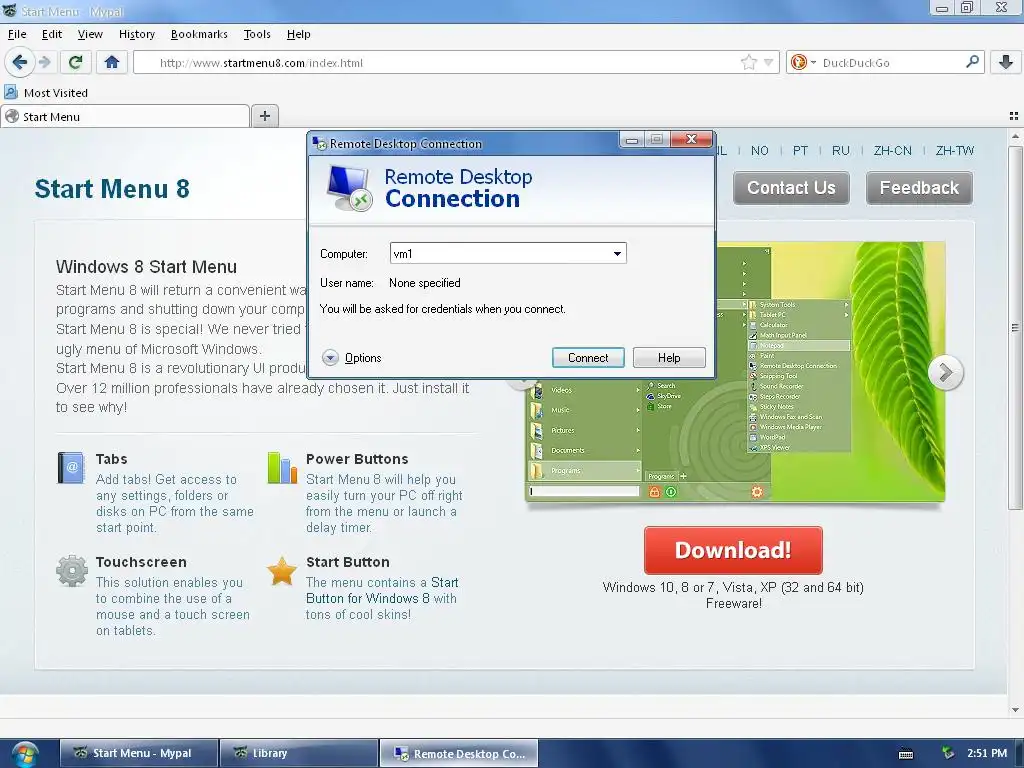Open the browser home page icon
The width and height of the screenshot is (1024, 768).
point(112,62)
